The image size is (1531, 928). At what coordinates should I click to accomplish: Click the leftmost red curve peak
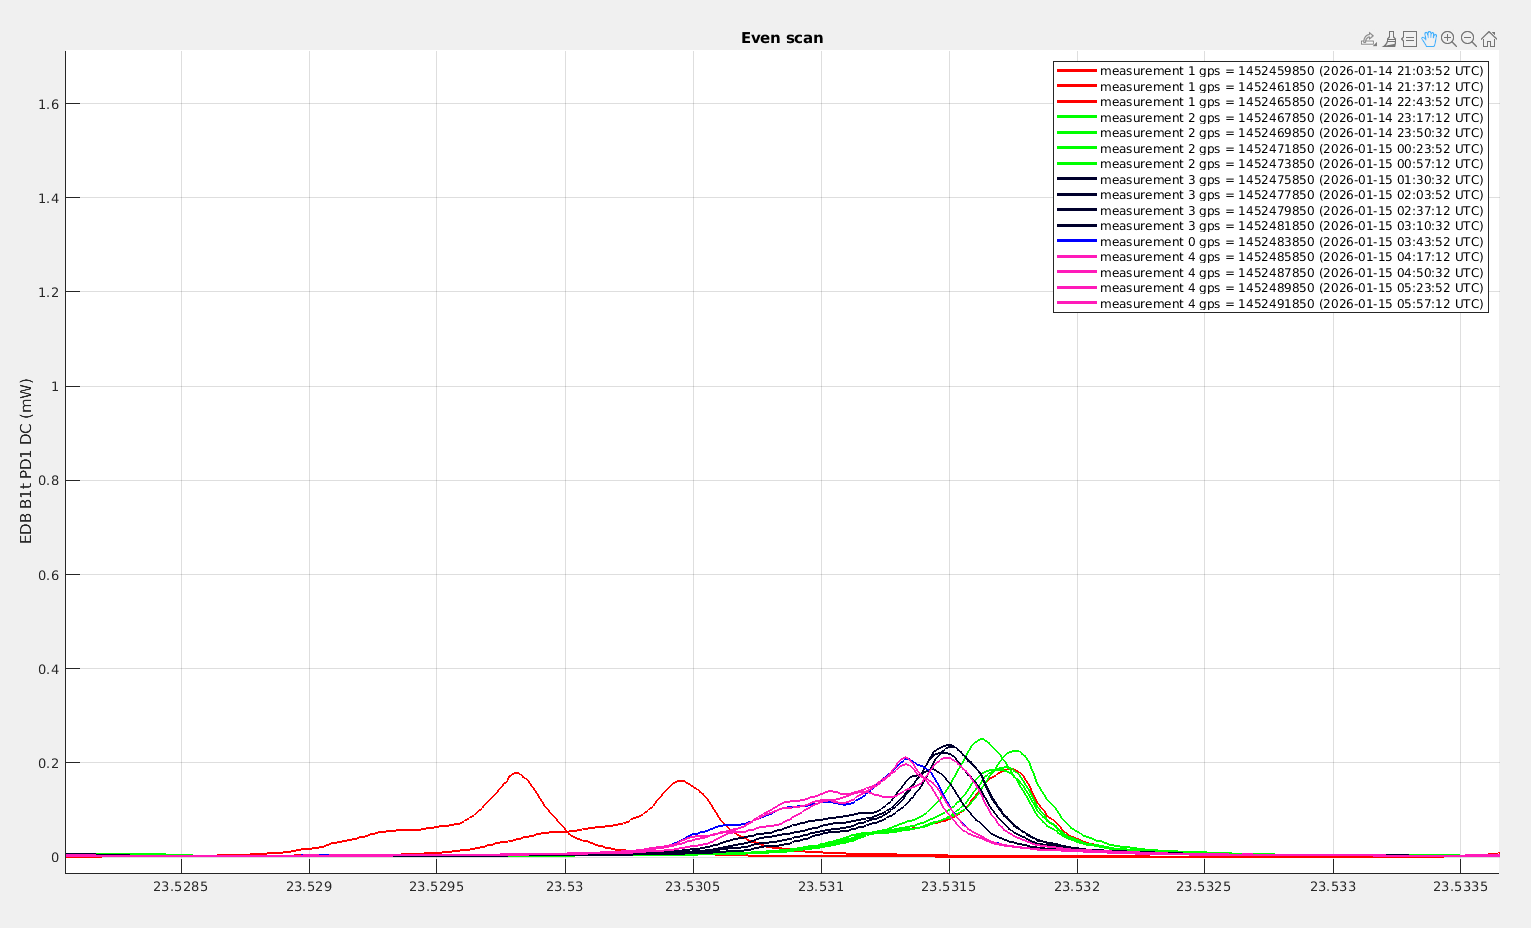(516, 773)
